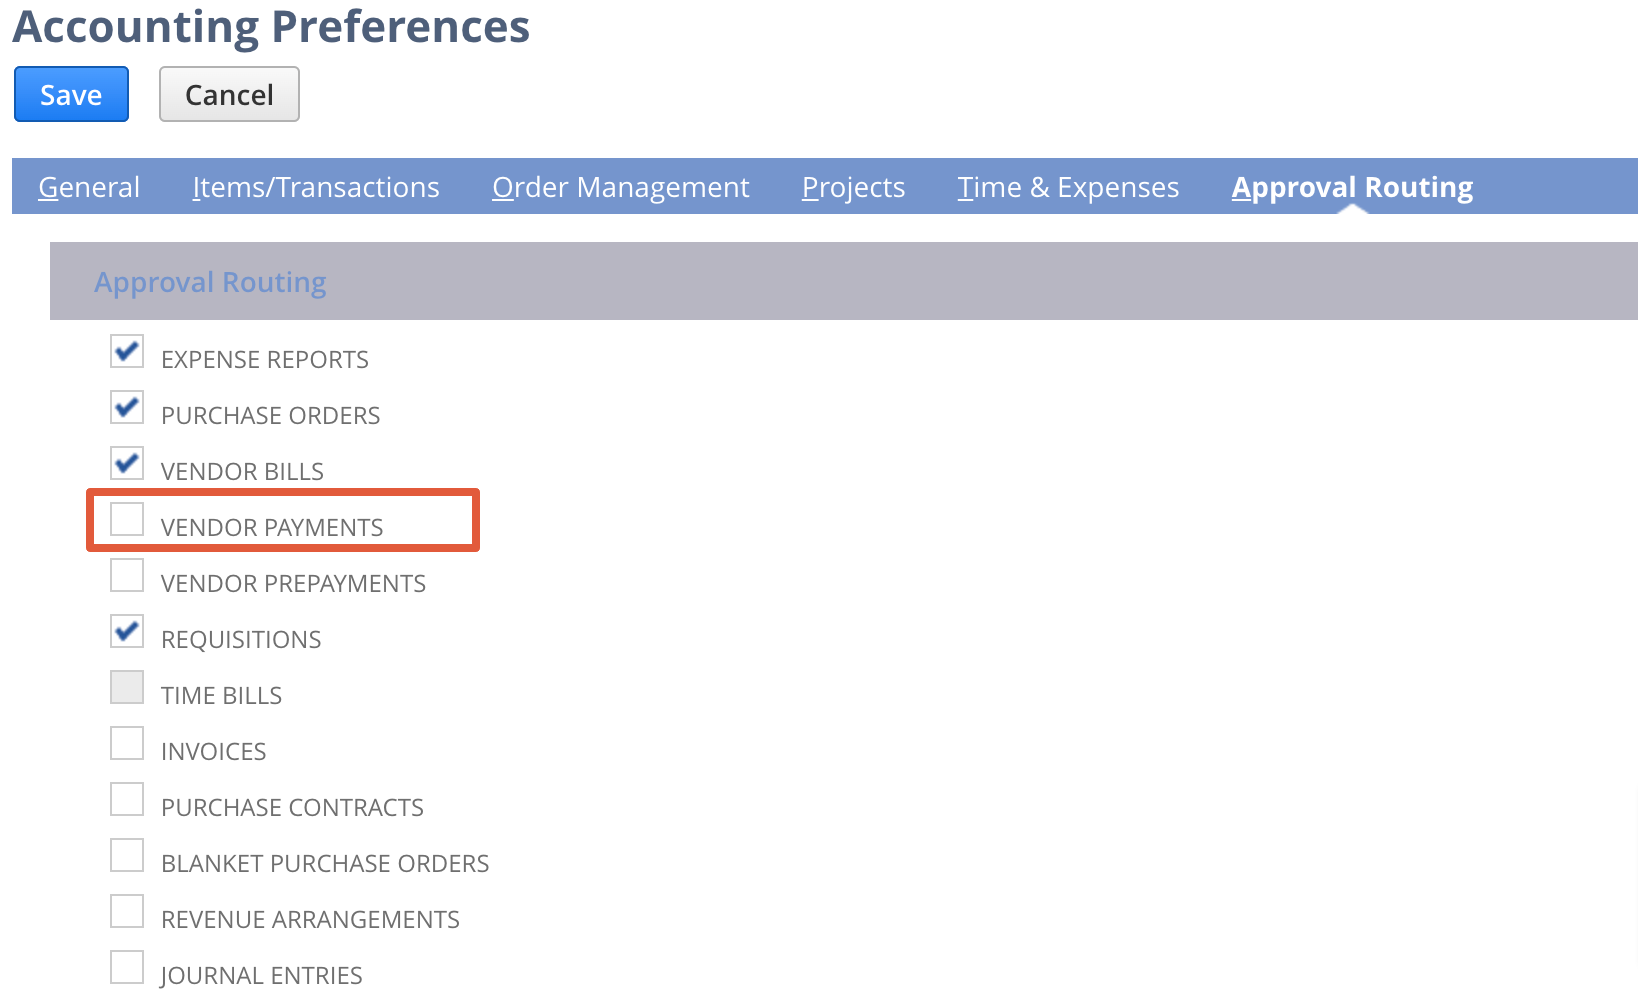Uncheck the Expense Reports checkbox
Viewport: 1638px width, 1002px height.
pyautogui.click(x=127, y=351)
